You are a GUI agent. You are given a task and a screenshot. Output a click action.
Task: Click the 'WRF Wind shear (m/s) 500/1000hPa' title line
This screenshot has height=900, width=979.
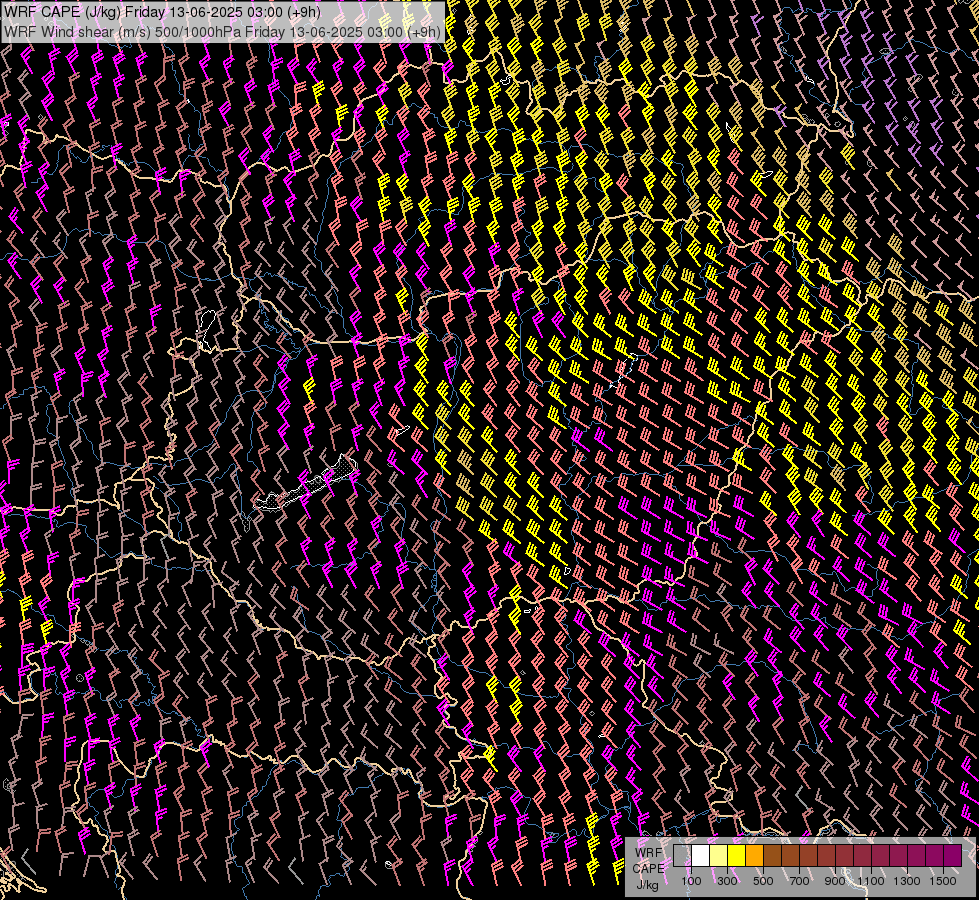pos(222,31)
